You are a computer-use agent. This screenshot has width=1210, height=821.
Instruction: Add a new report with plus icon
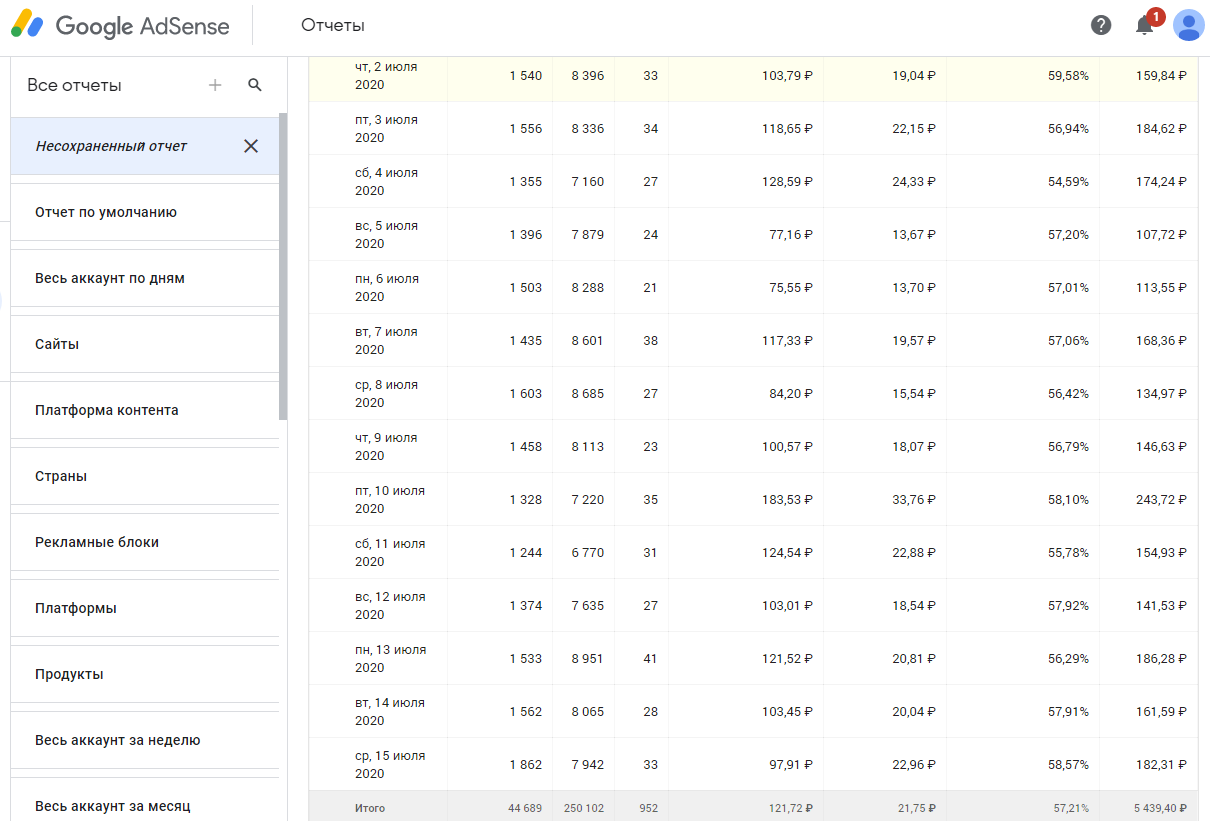[215, 85]
